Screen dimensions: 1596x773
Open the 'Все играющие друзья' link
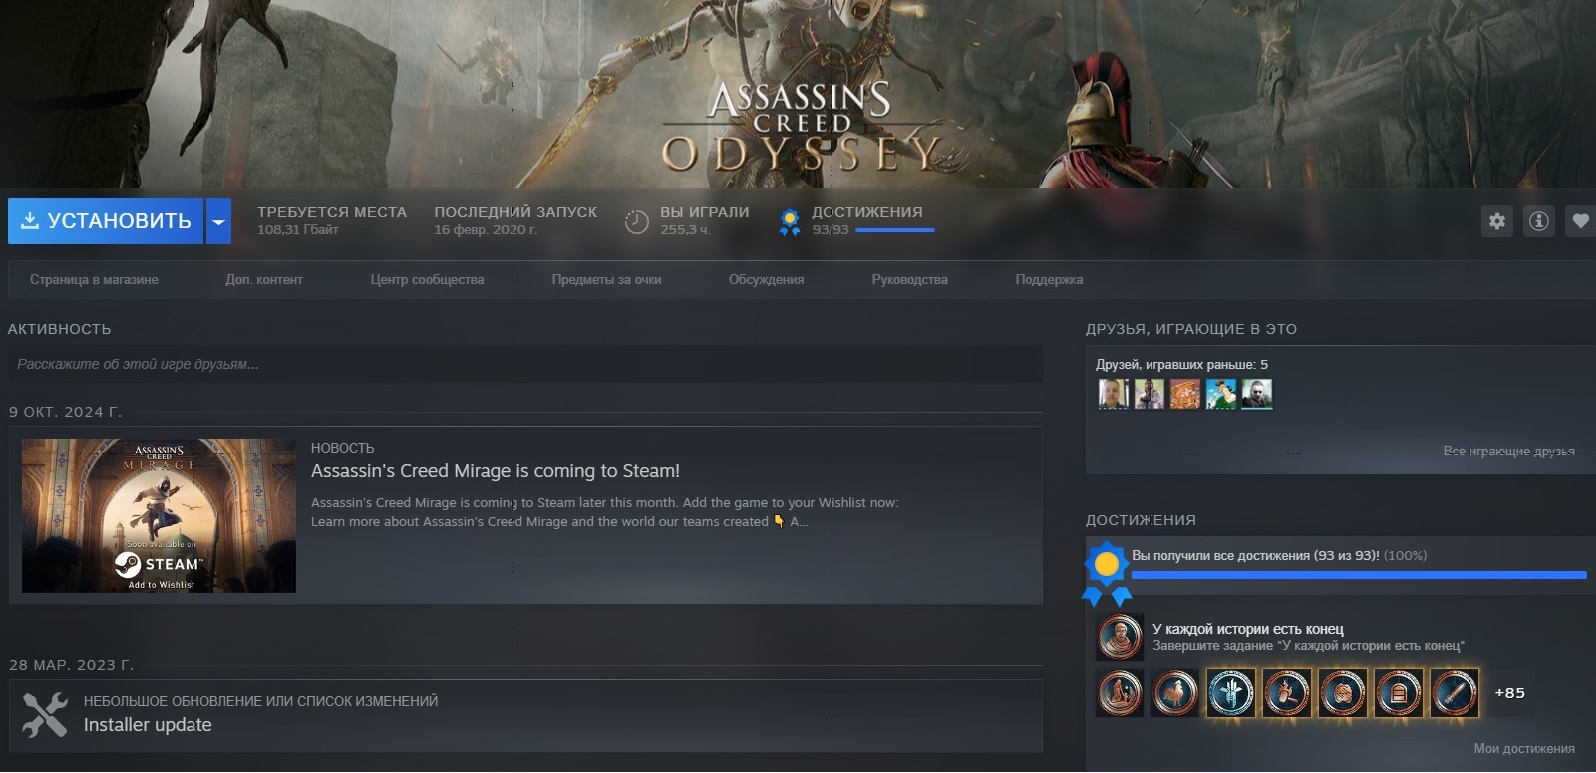(x=1509, y=451)
